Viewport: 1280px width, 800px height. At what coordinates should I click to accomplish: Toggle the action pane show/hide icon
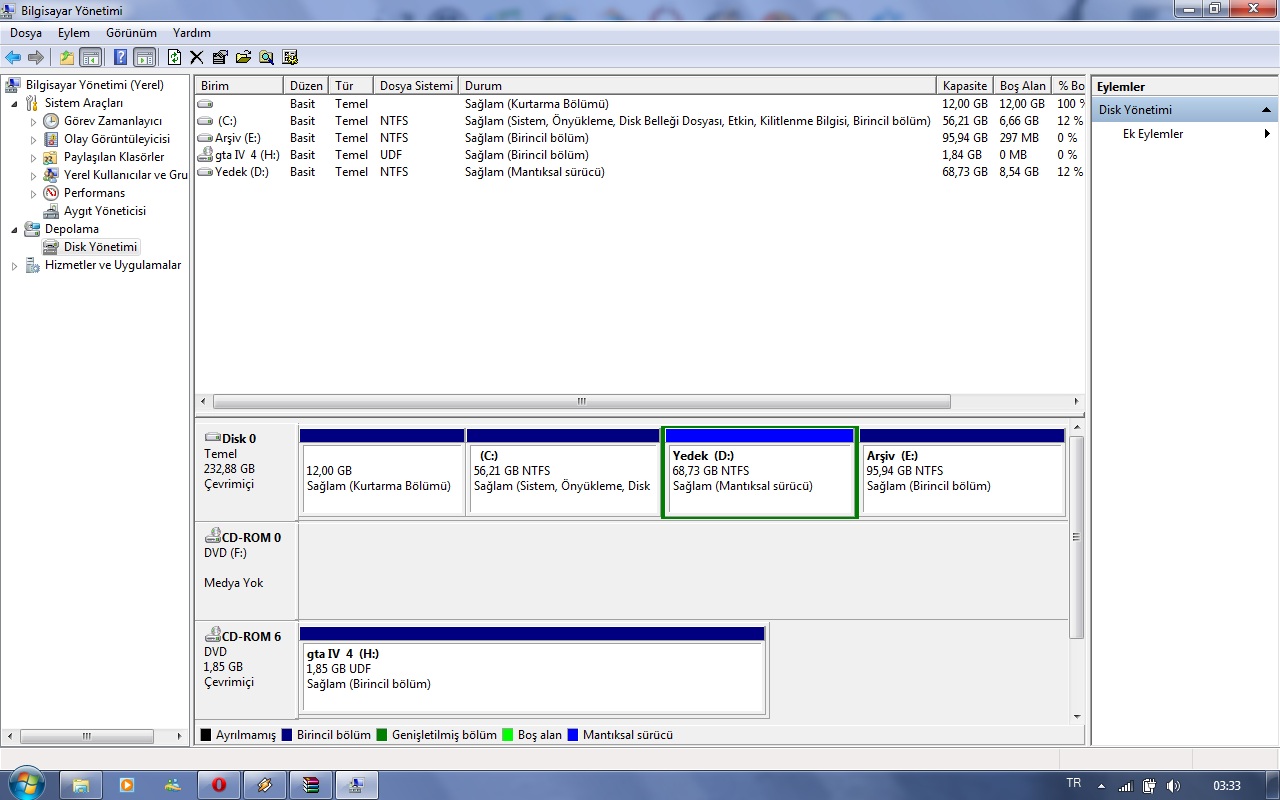point(144,57)
